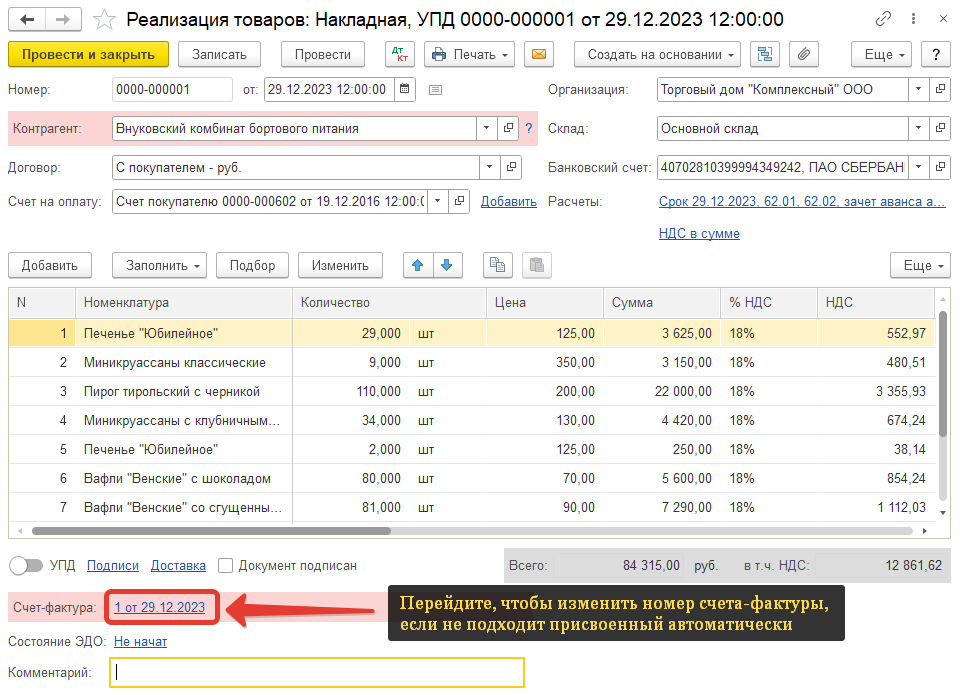The image size is (965, 695).
Task: Click Провести и закрыть button
Action: pos(89,54)
